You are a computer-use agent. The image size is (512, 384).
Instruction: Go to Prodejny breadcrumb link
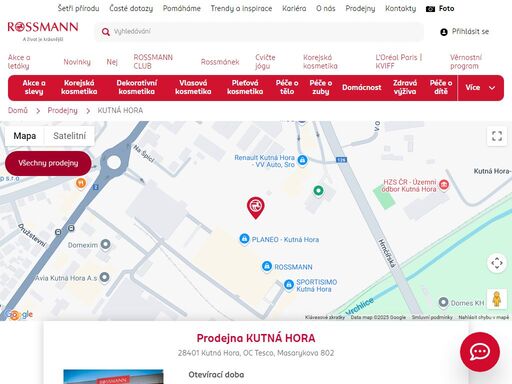click(x=62, y=110)
